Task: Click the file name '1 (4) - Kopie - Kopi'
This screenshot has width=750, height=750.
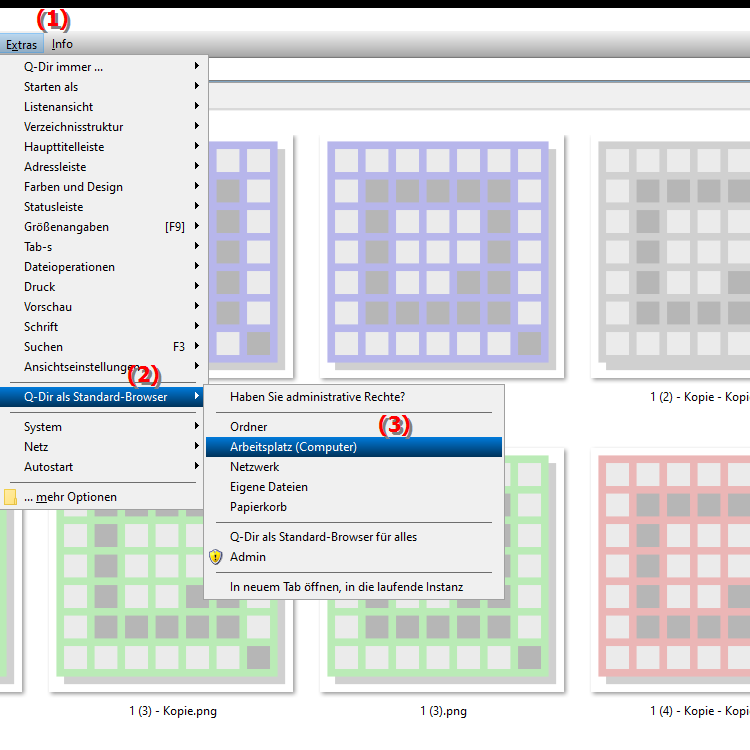Action: pyautogui.click(x=700, y=711)
